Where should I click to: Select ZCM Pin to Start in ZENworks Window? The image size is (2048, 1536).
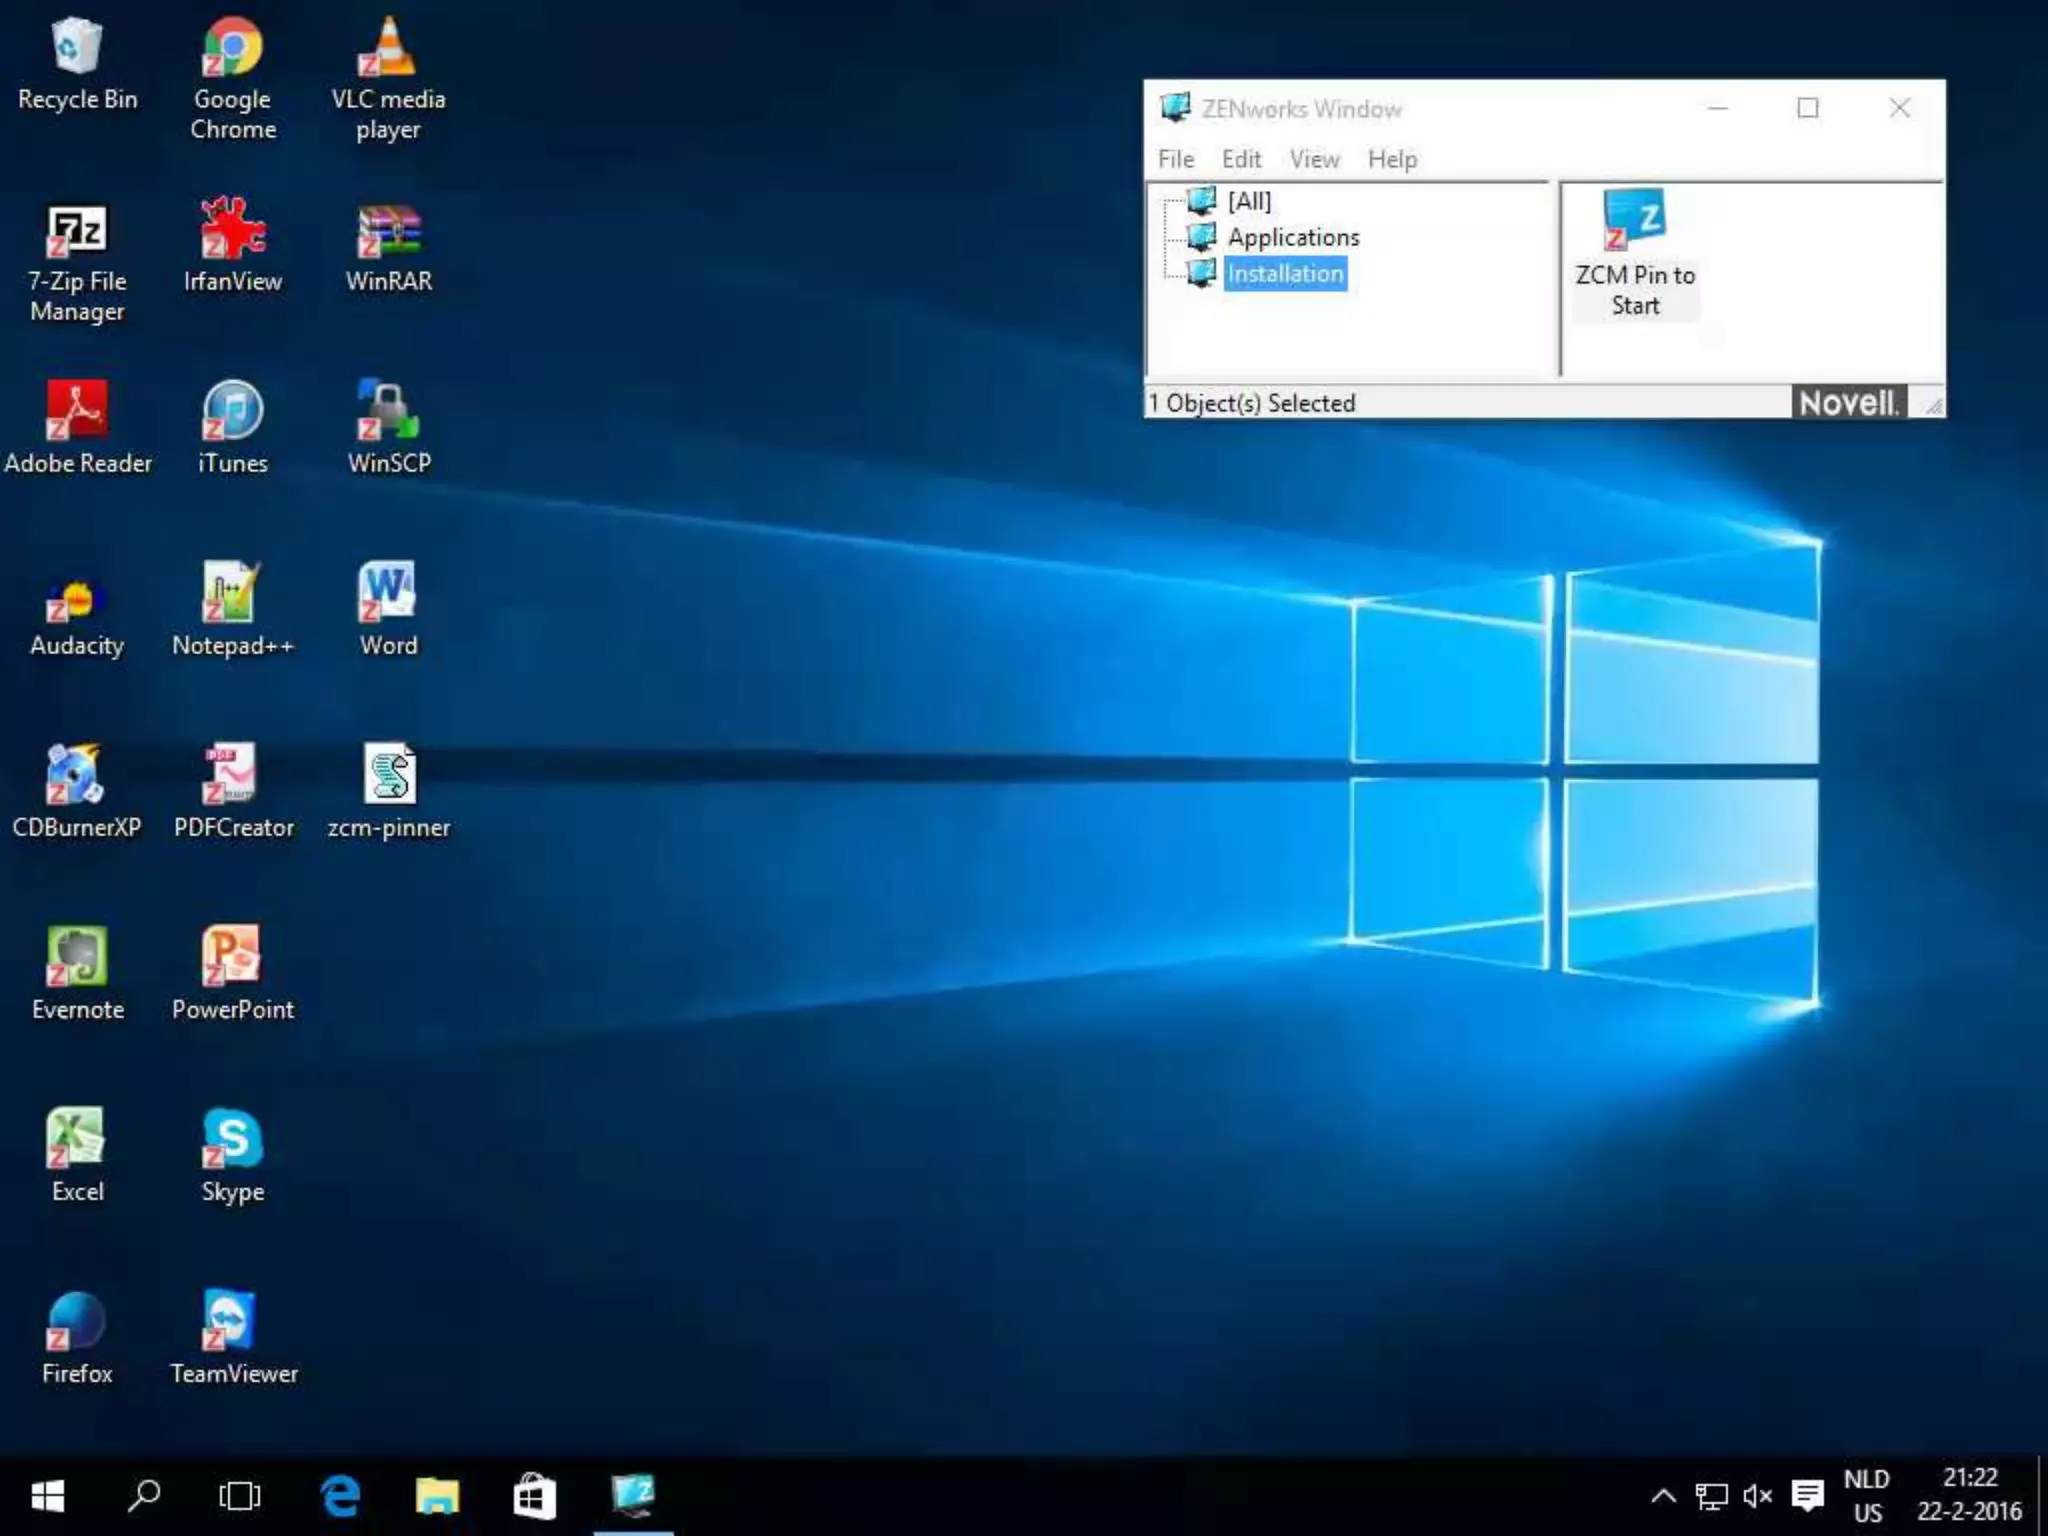pyautogui.click(x=1635, y=254)
